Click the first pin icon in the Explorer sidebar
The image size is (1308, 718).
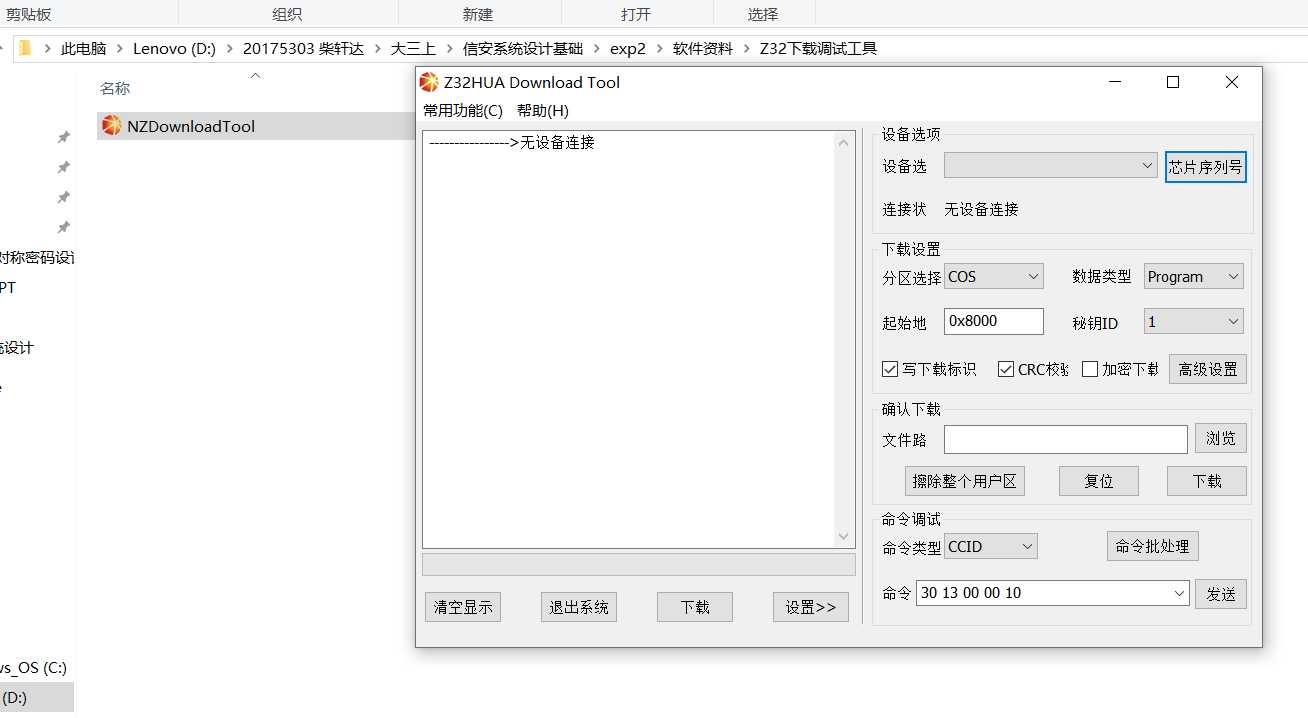[x=63, y=137]
